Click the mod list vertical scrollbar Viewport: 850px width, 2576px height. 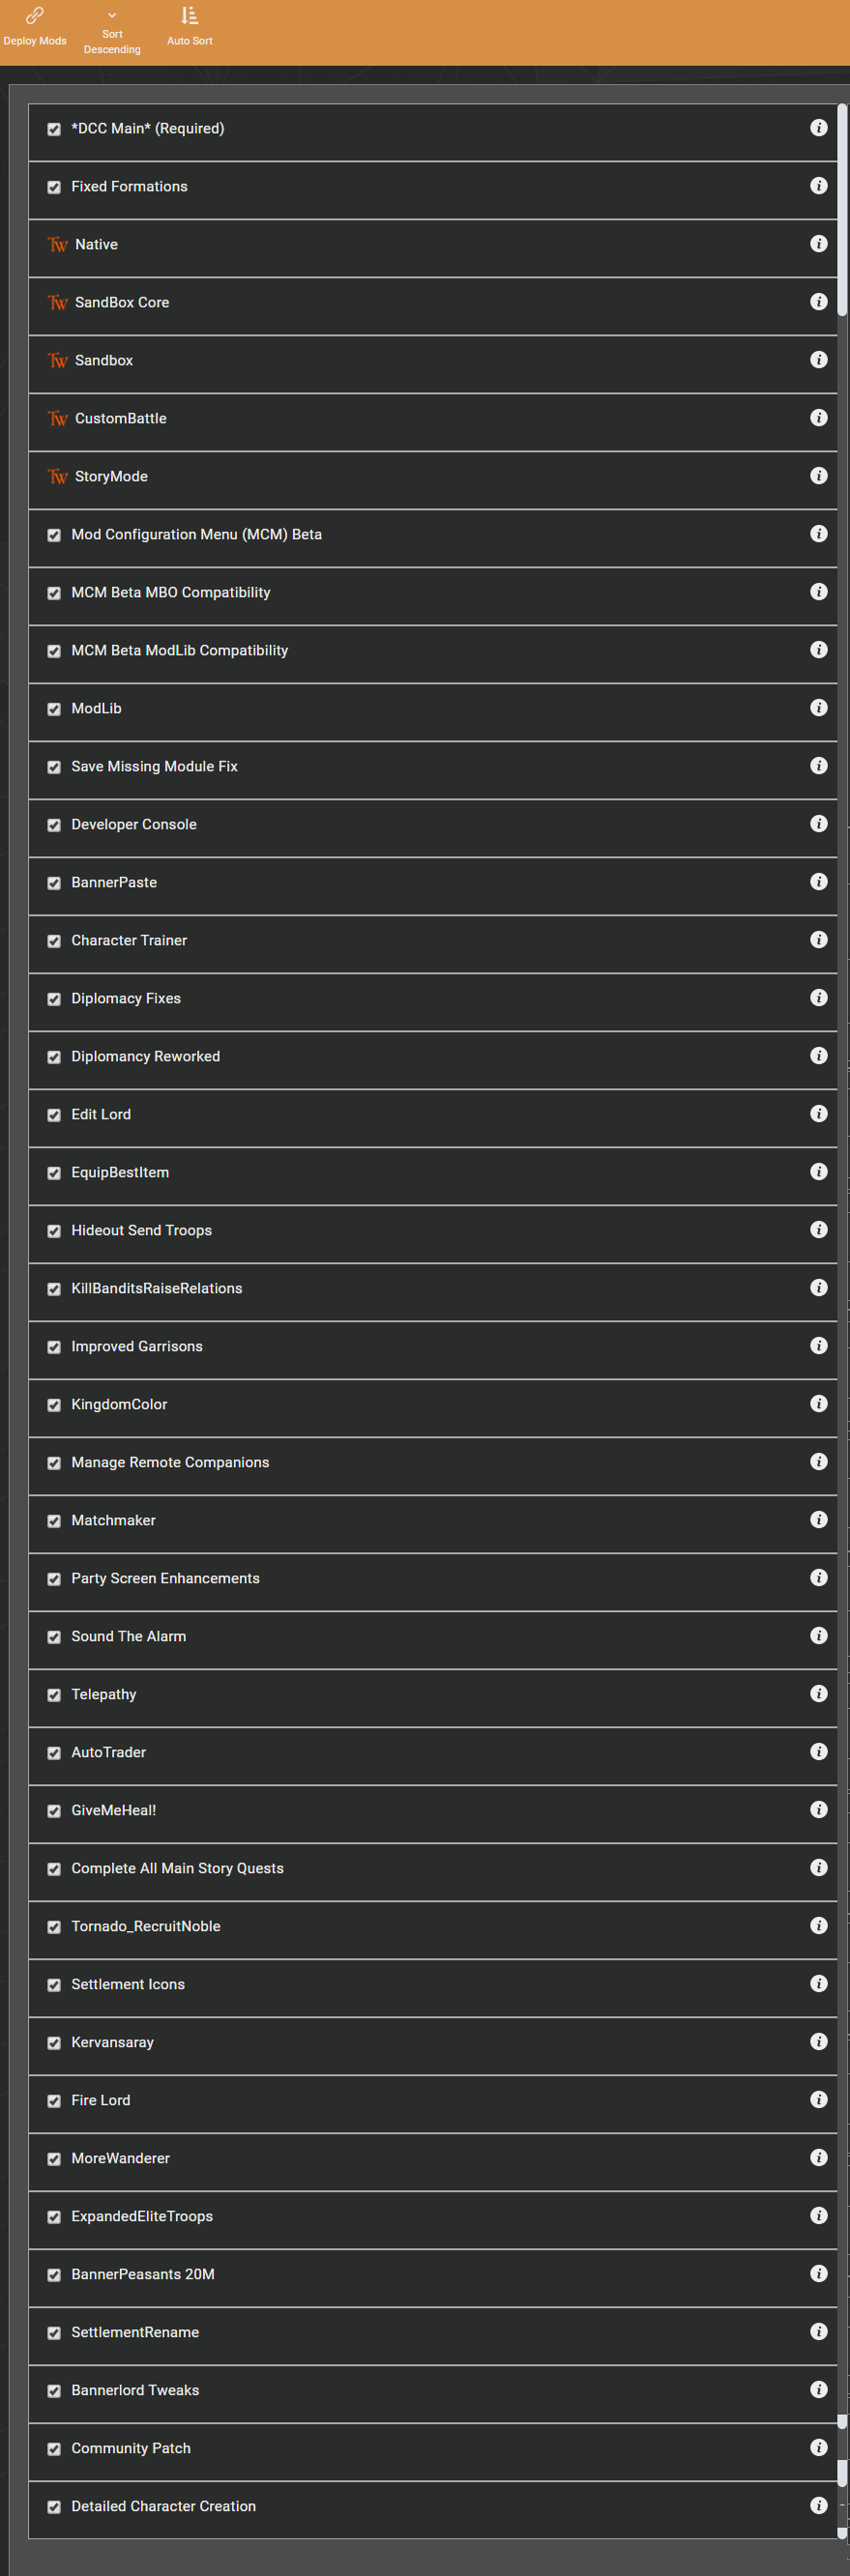tap(842, 210)
